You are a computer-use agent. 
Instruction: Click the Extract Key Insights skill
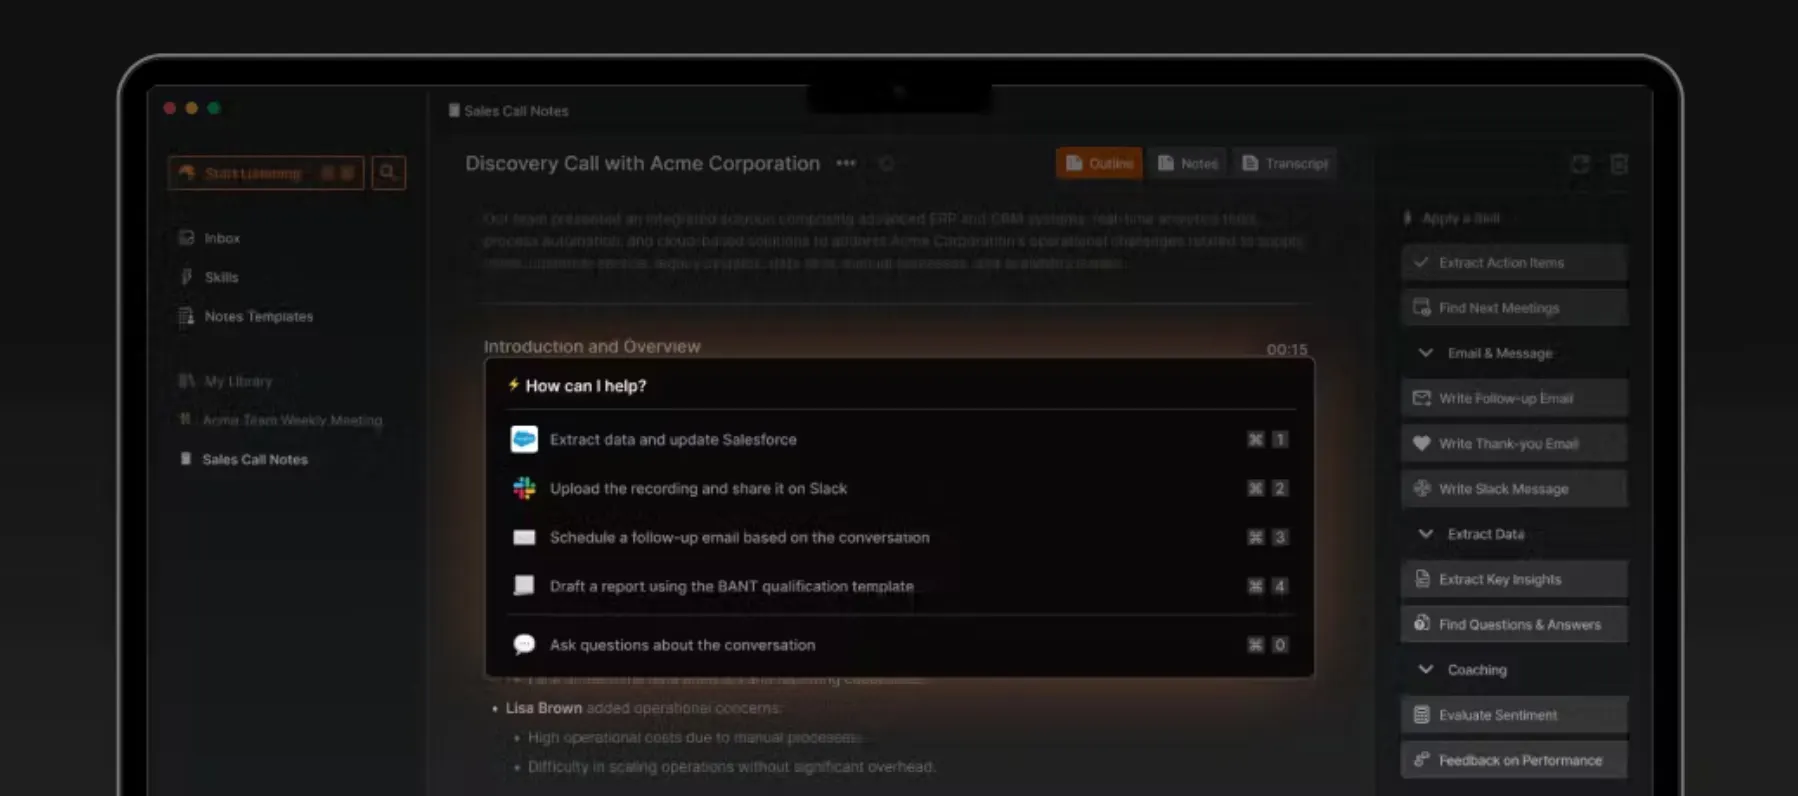click(x=1514, y=579)
